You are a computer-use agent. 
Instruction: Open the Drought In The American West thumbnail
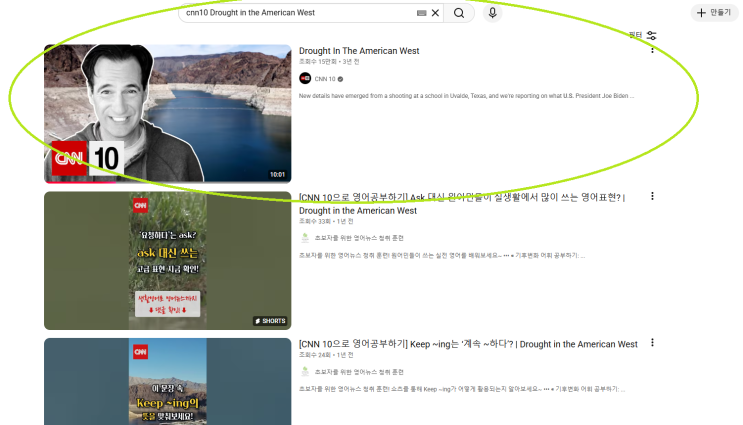pyautogui.click(x=168, y=114)
